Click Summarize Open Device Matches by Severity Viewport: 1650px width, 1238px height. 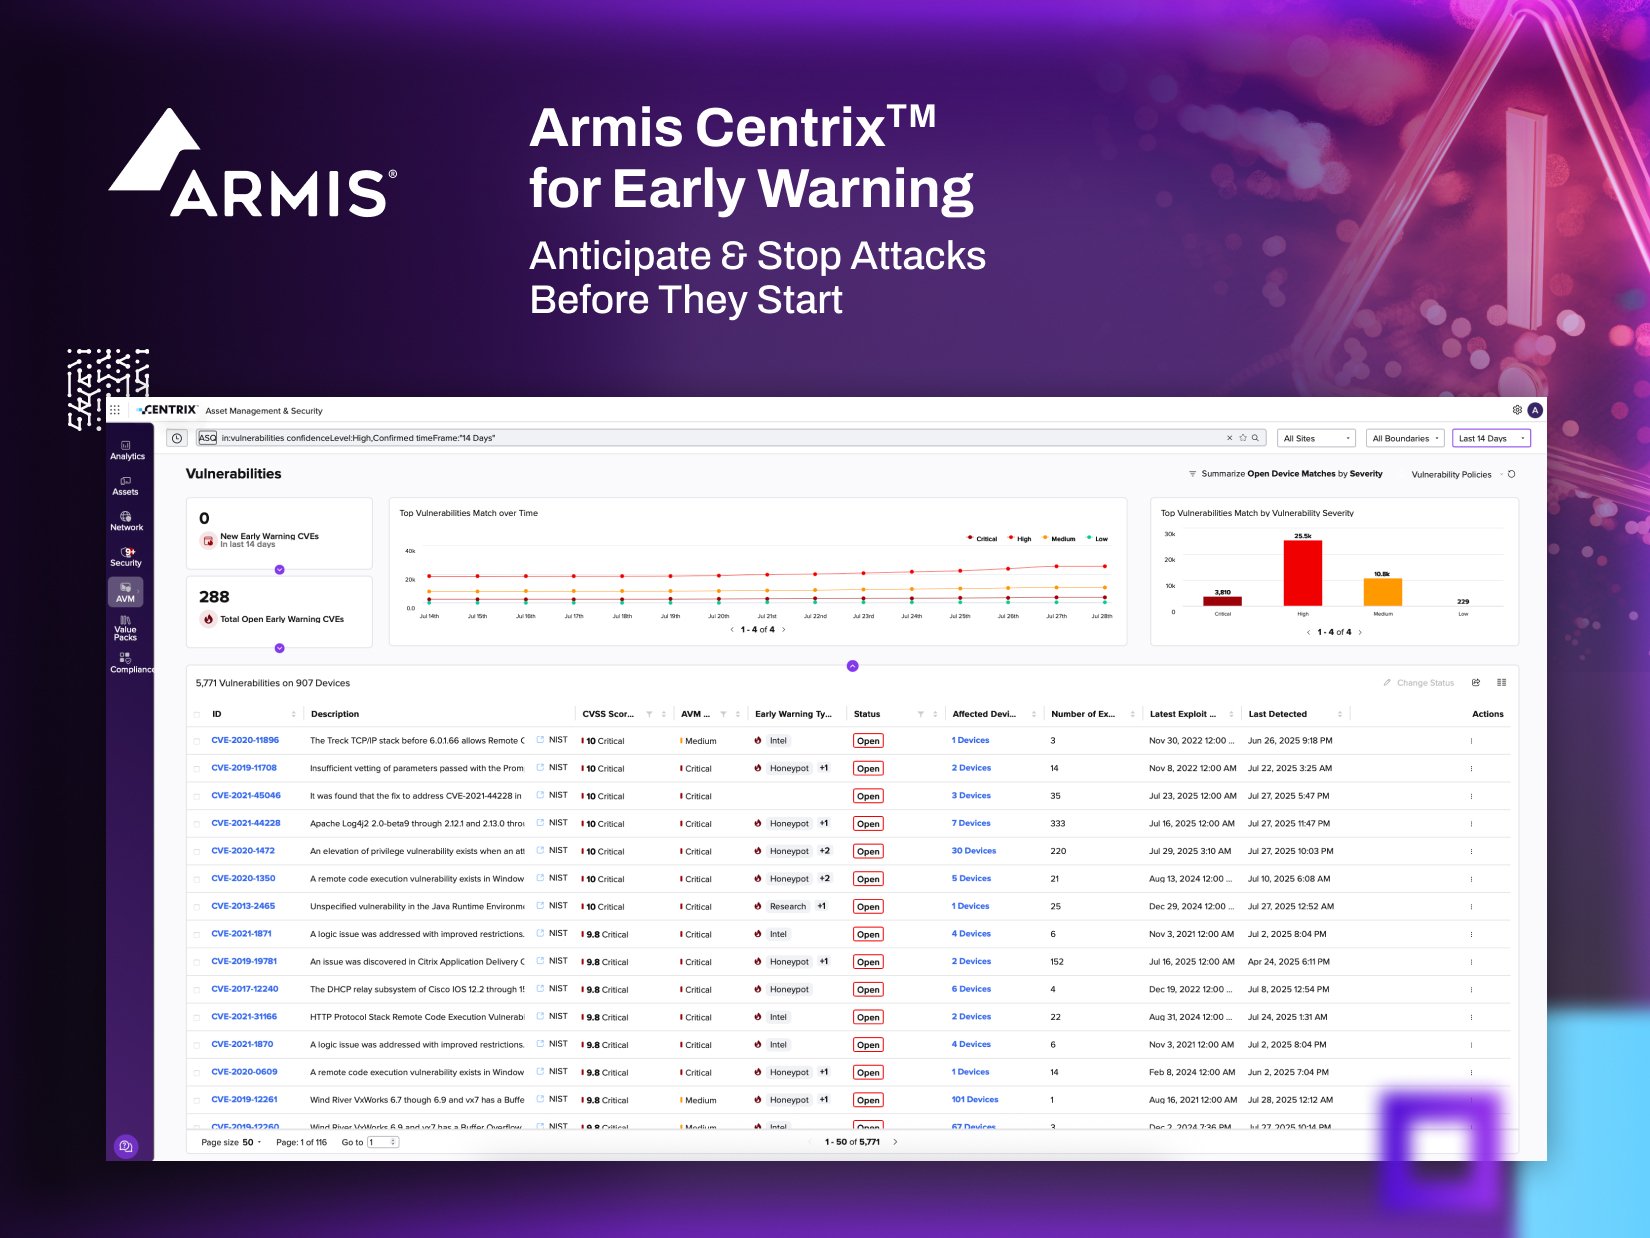(1285, 474)
